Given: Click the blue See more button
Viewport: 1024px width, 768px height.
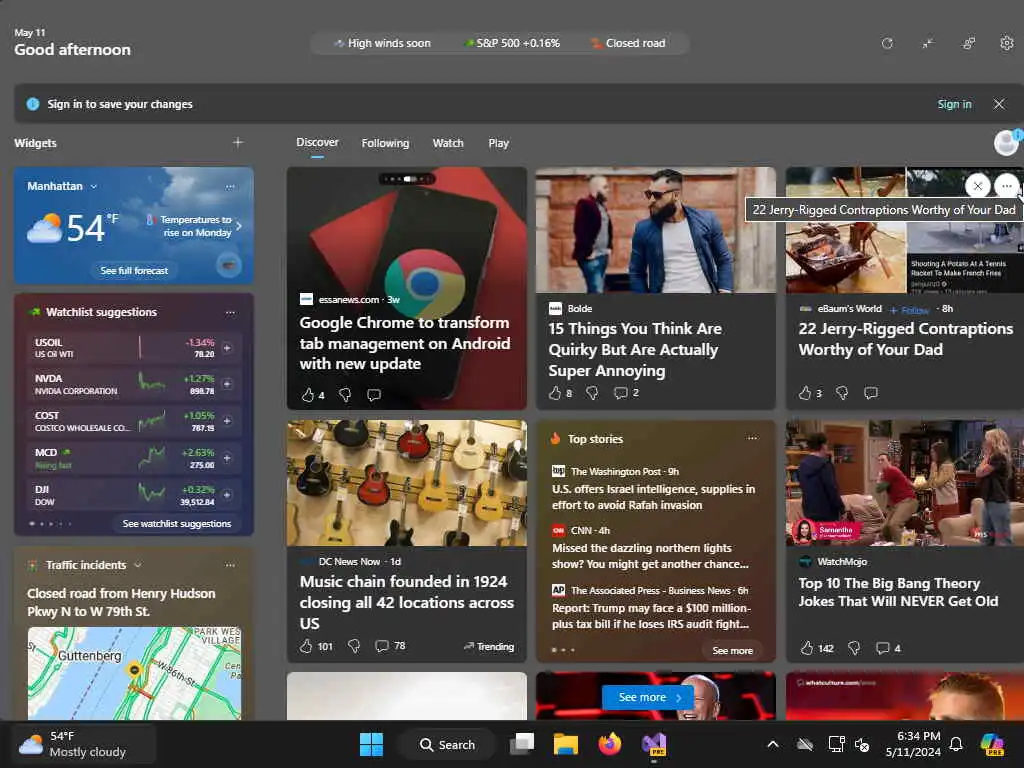Looking at the screenshot, I should 648,697.
